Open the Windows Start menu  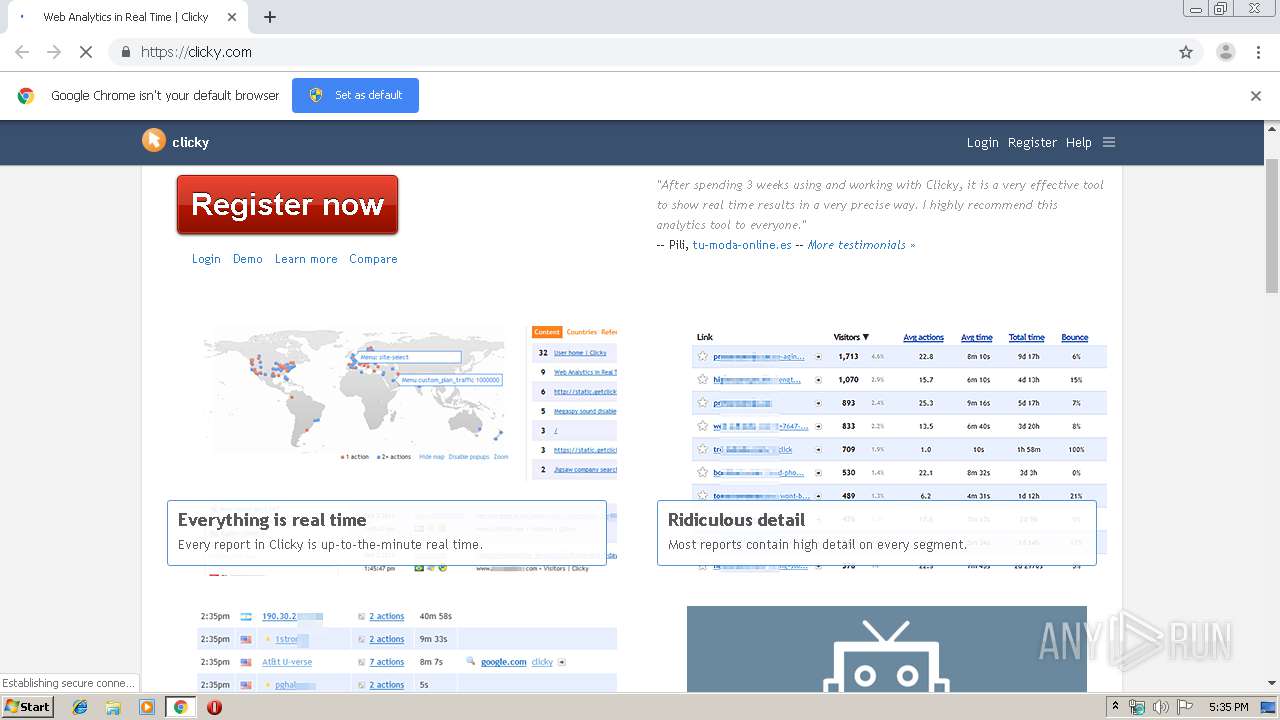27,707
